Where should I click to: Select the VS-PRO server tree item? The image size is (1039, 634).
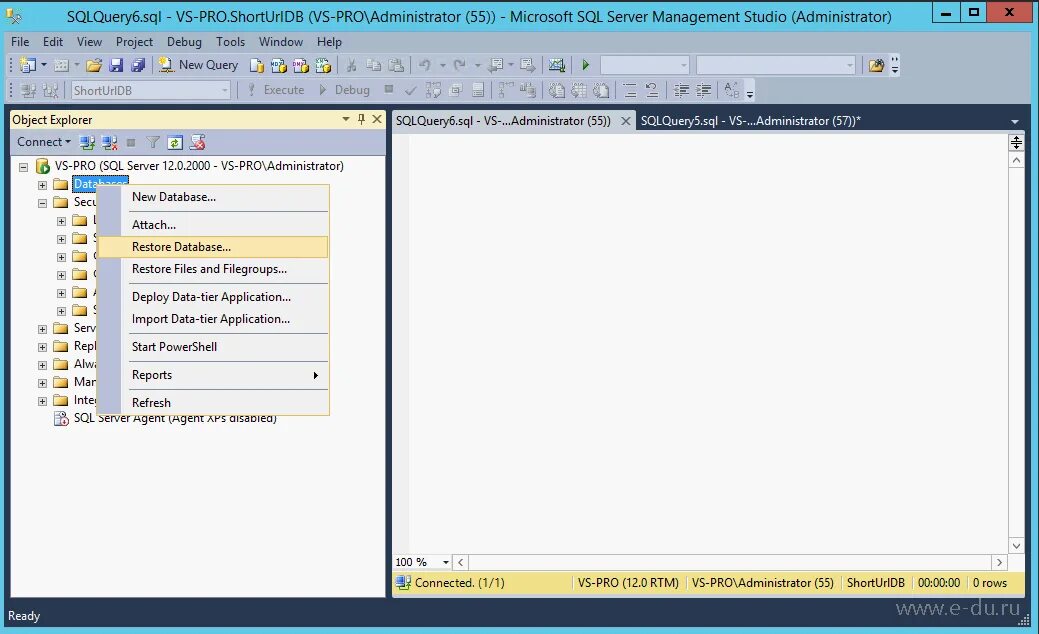pos(199,166)
